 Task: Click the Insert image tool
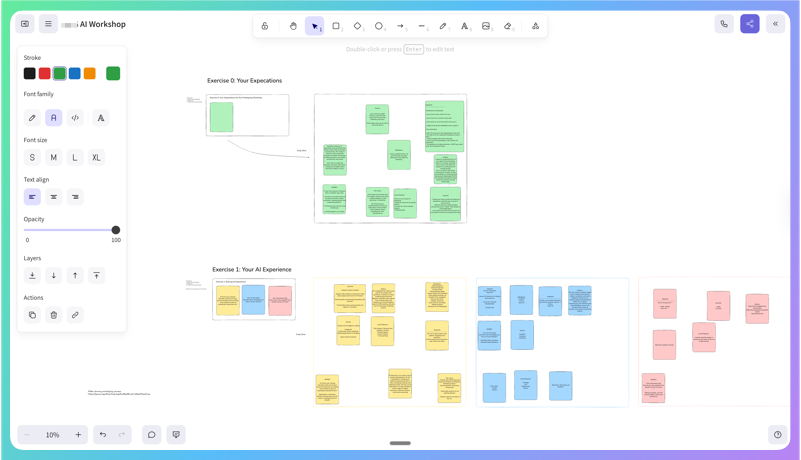(x=486, y=26)
